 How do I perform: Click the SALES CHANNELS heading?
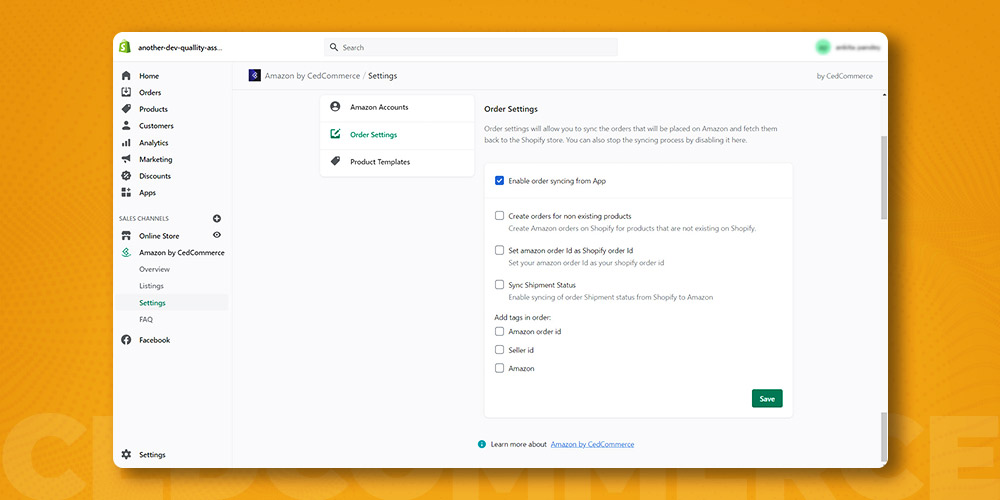coord(143,219)
